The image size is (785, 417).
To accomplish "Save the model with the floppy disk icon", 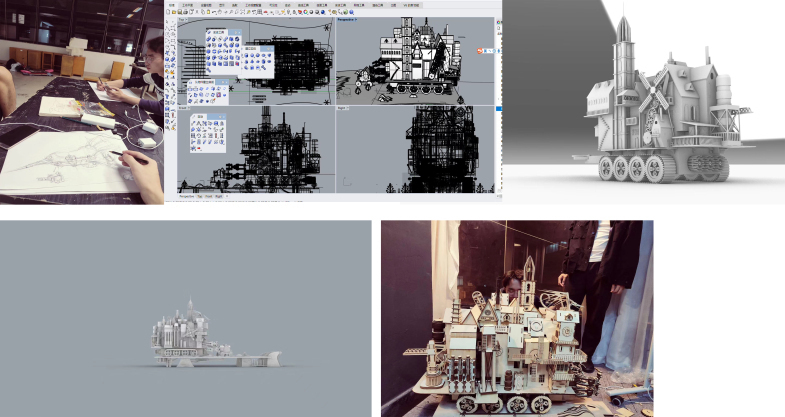I will click(x=181, y=12).
